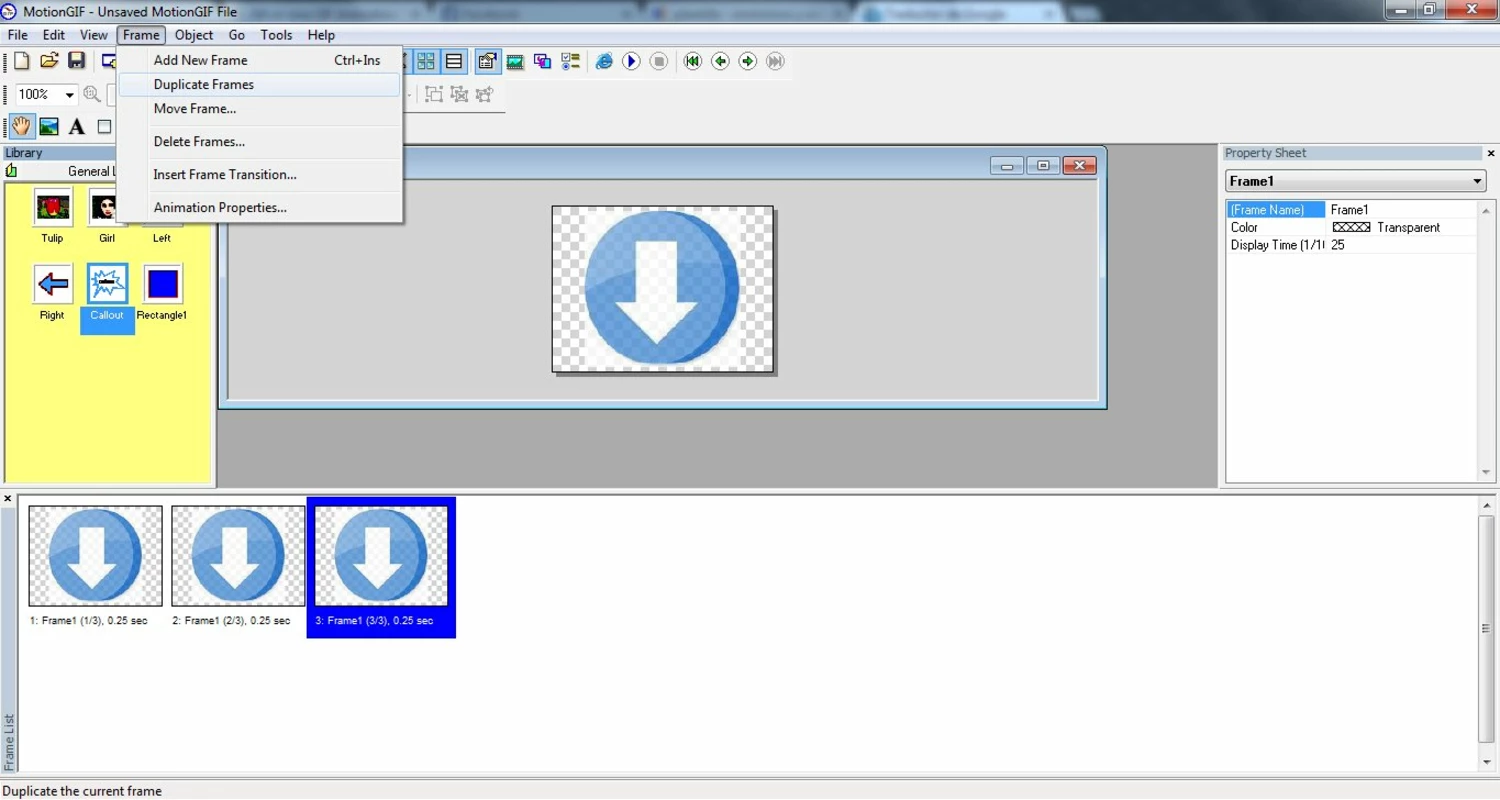1500x800 pixels.
Task: Click the magnifier zoom icon
Action: [92, 95]
